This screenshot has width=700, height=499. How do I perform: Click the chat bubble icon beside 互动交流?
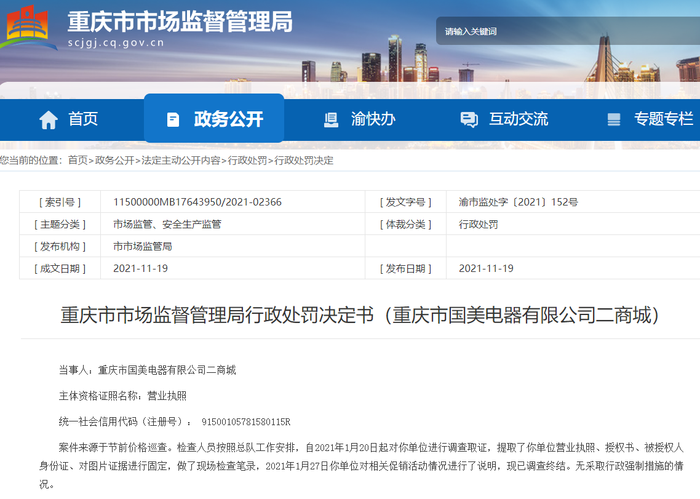point(469,120)
